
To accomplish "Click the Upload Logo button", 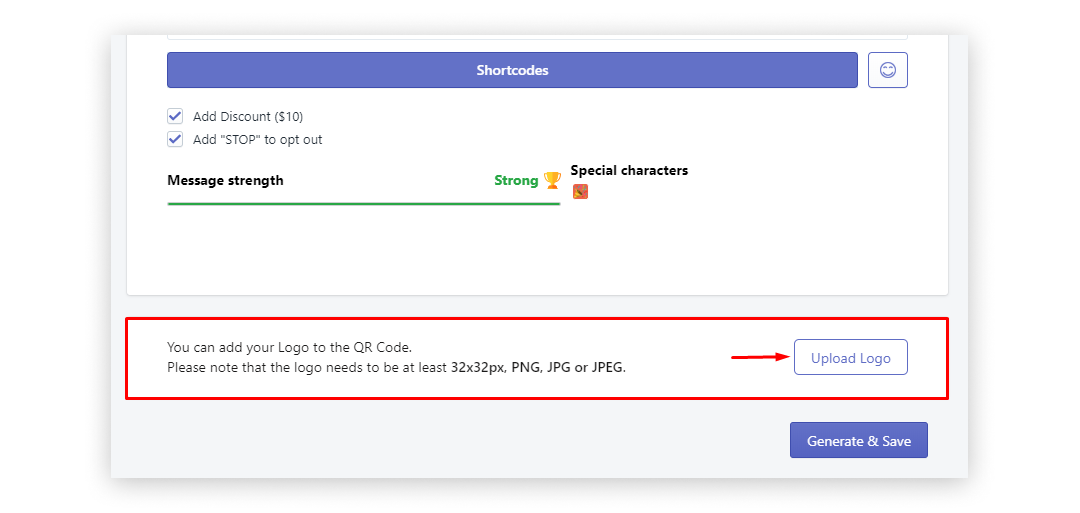I will (851, 357).
